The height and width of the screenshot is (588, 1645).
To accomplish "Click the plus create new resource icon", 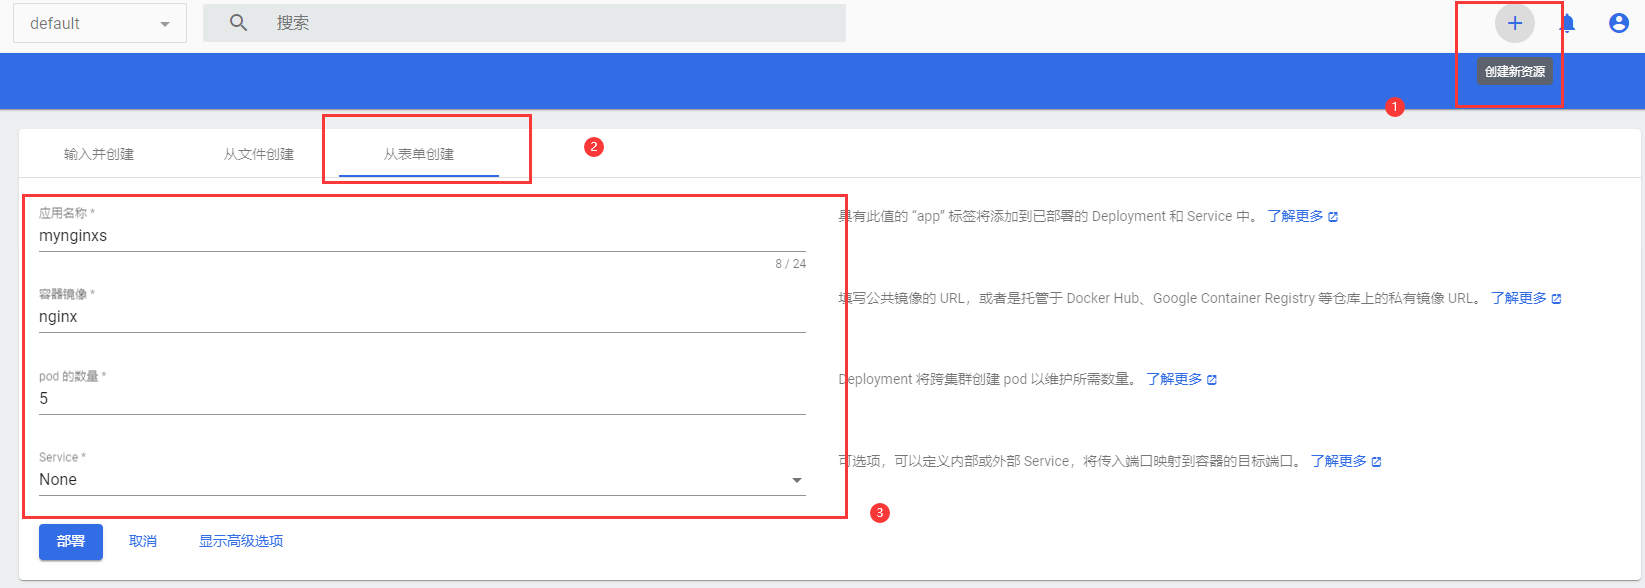I will coord(1514,23).
